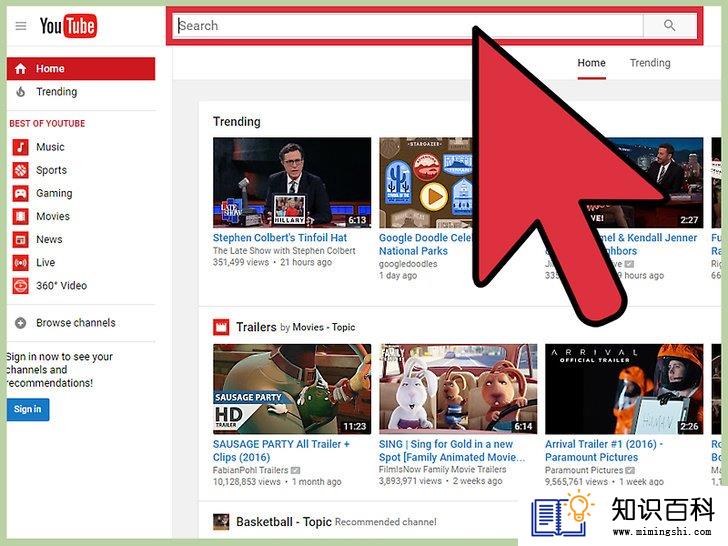This screenshot has height=546, width=728.
Task: Open the Music channel icon
Action: 20,147
